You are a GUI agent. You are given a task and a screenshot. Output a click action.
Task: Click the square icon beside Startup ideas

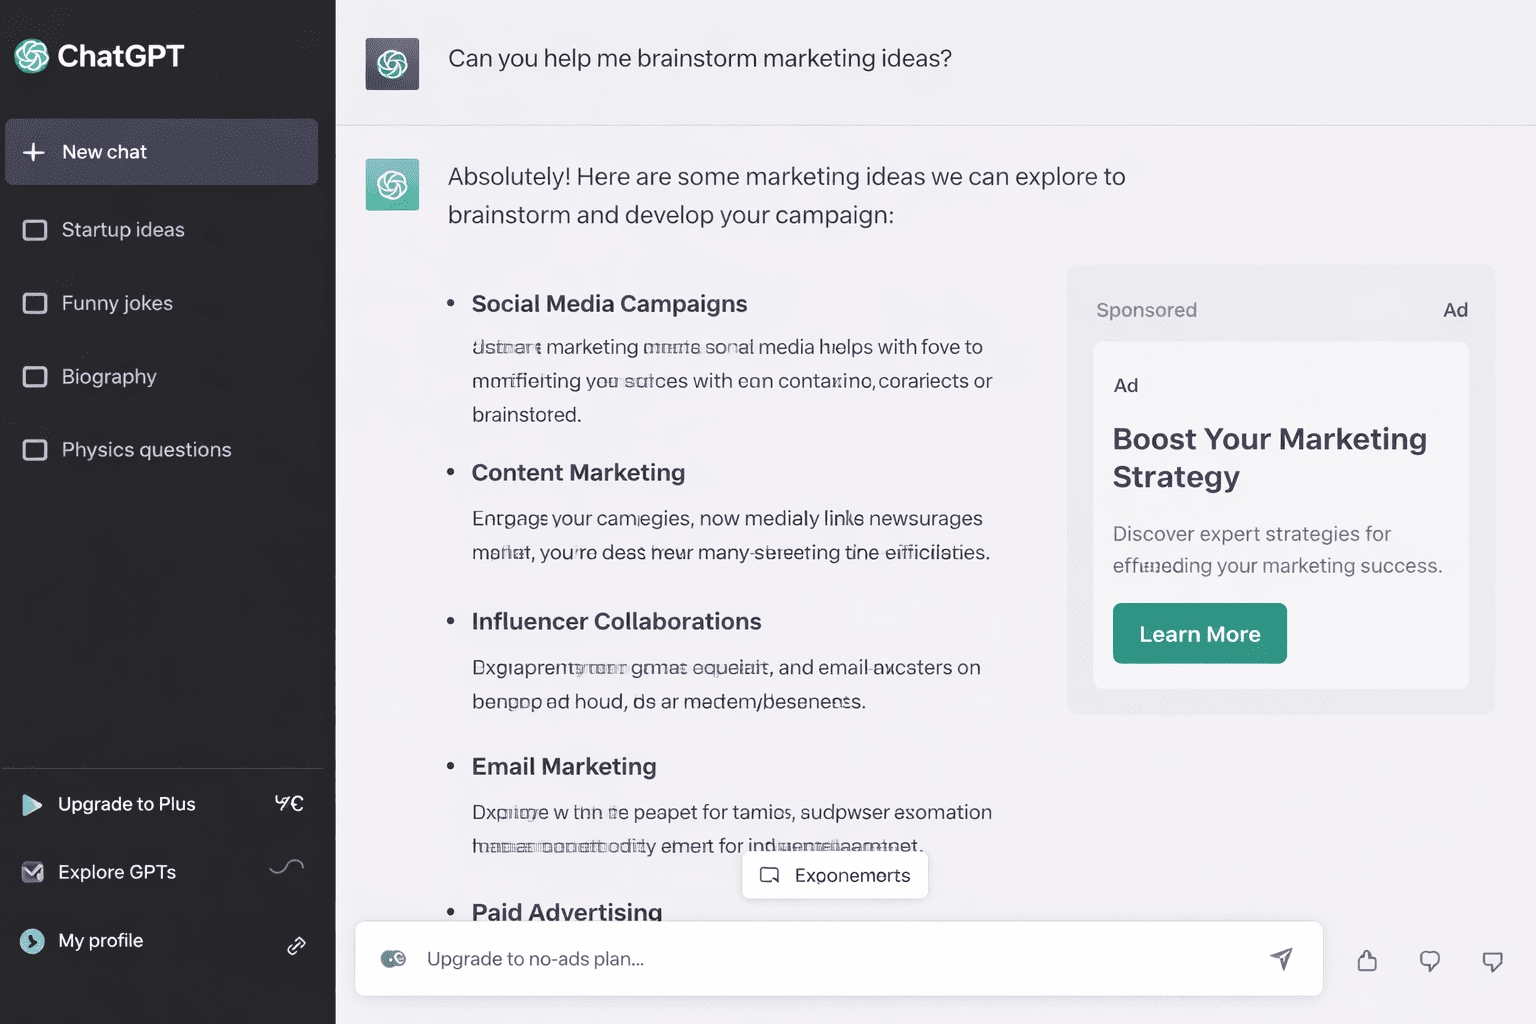pyautogui.click(x=35, y=230)
